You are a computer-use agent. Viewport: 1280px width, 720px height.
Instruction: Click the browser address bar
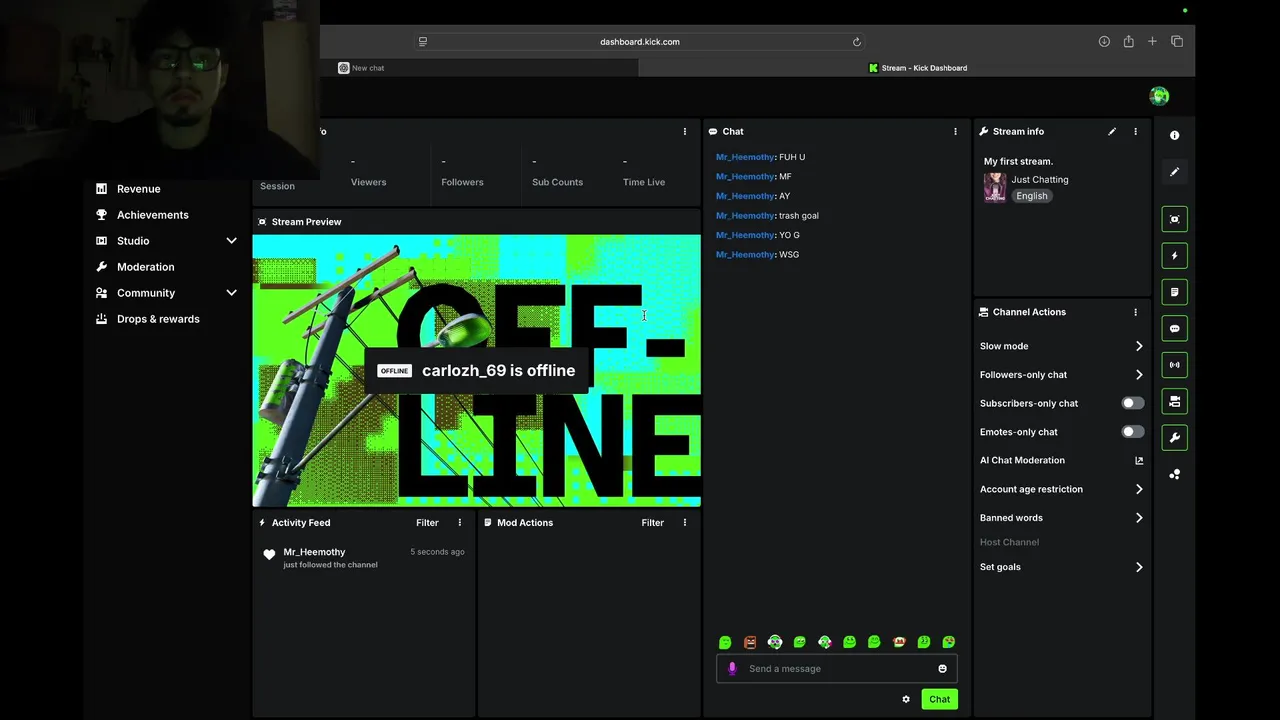pos(640,42)
